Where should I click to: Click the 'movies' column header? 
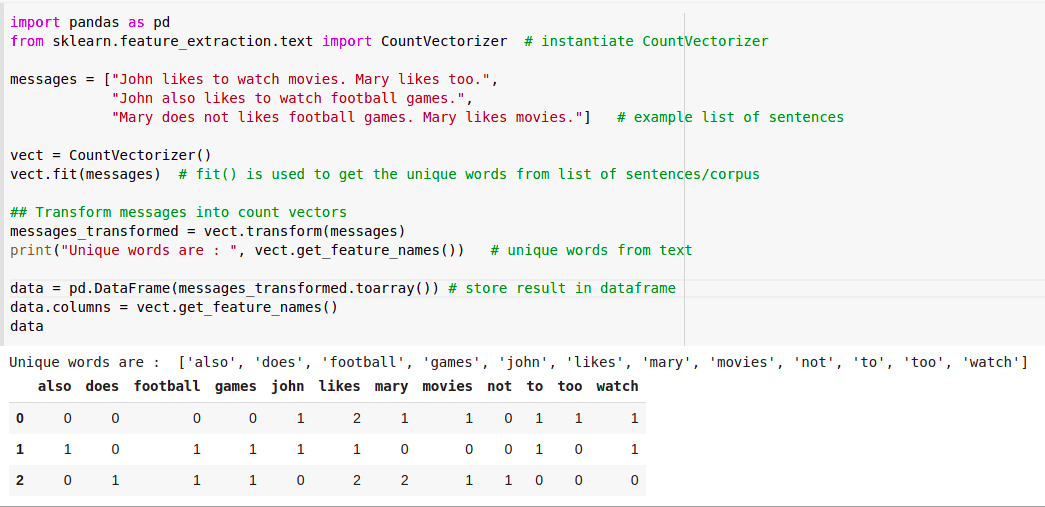(x=447, y=386)
